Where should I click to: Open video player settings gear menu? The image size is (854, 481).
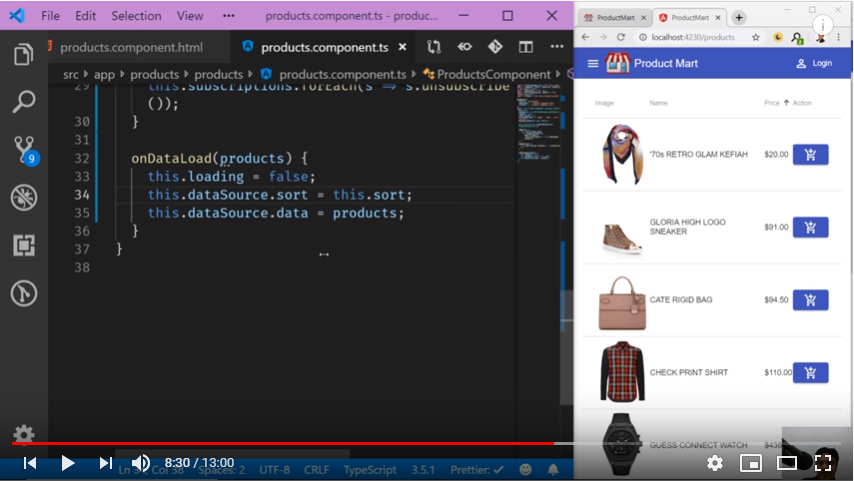pos(714,463)
